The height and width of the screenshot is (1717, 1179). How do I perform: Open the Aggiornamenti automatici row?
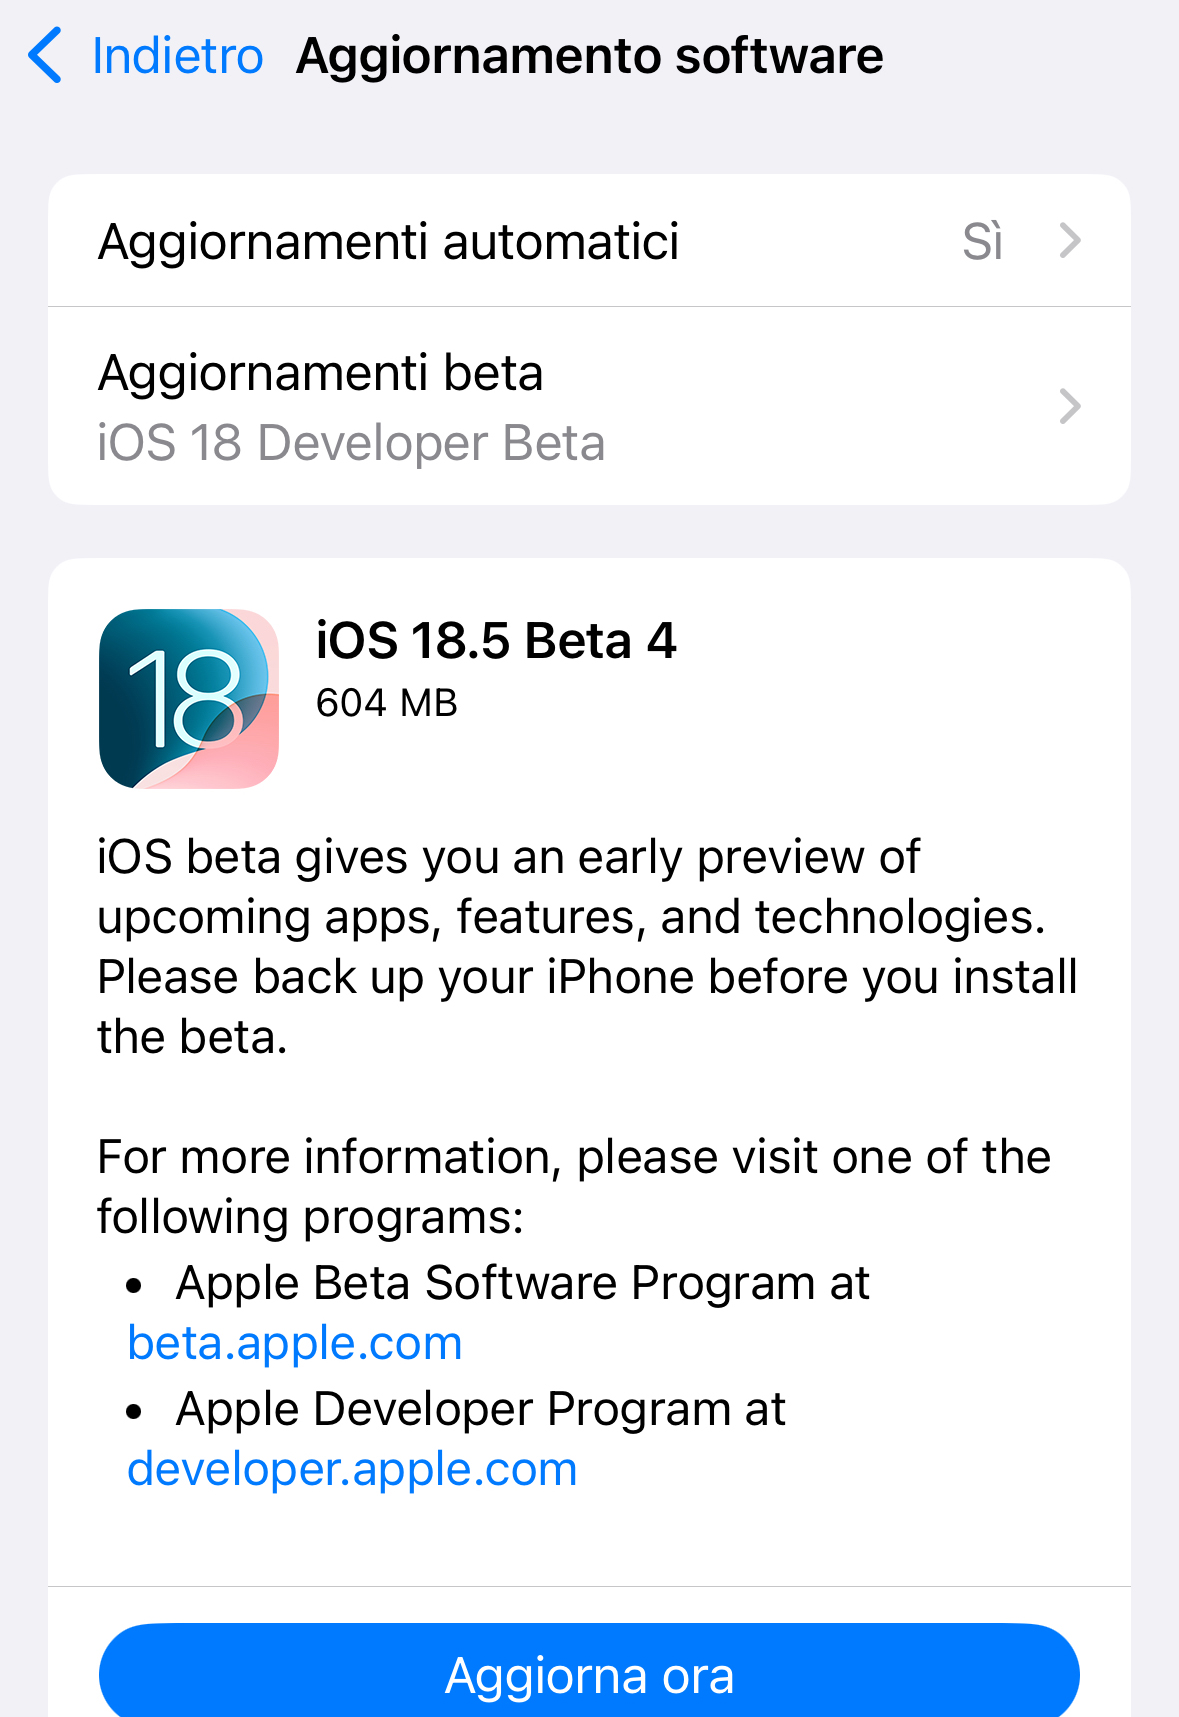click(x=389, y=242)
